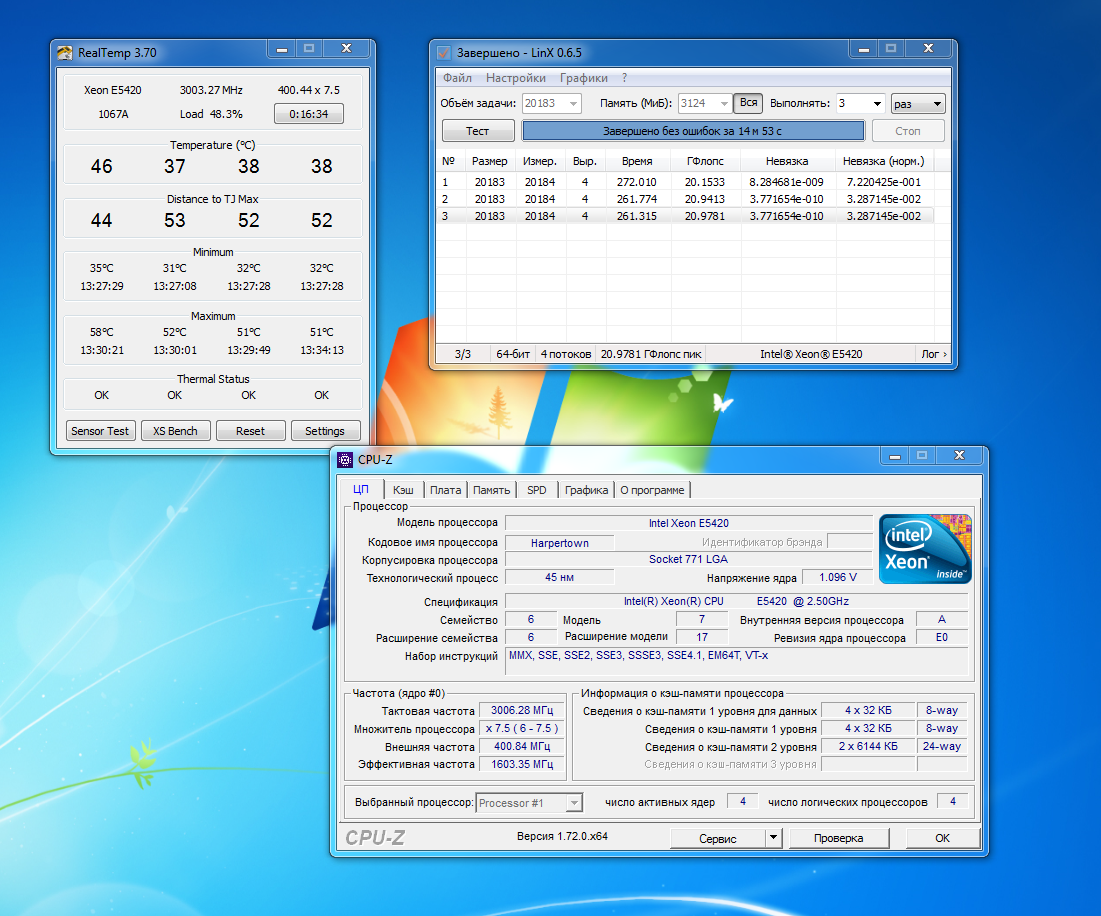Screen dimensions: 1101x916
Task: Click the LinX progress status bar
Action: pyautogui.click(x=692, y=131)
